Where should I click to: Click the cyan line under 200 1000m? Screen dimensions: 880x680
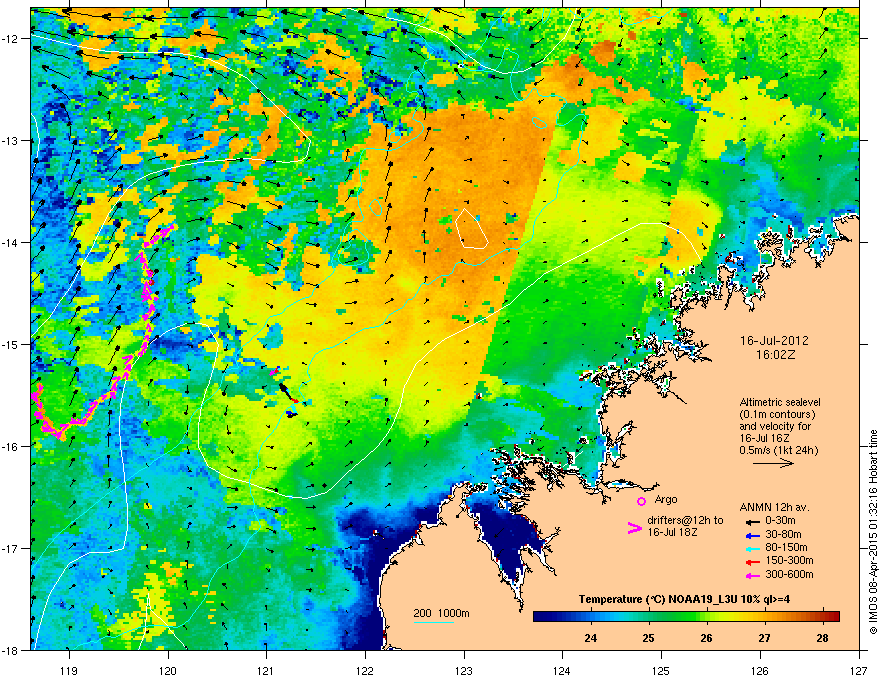coord(433,622)
